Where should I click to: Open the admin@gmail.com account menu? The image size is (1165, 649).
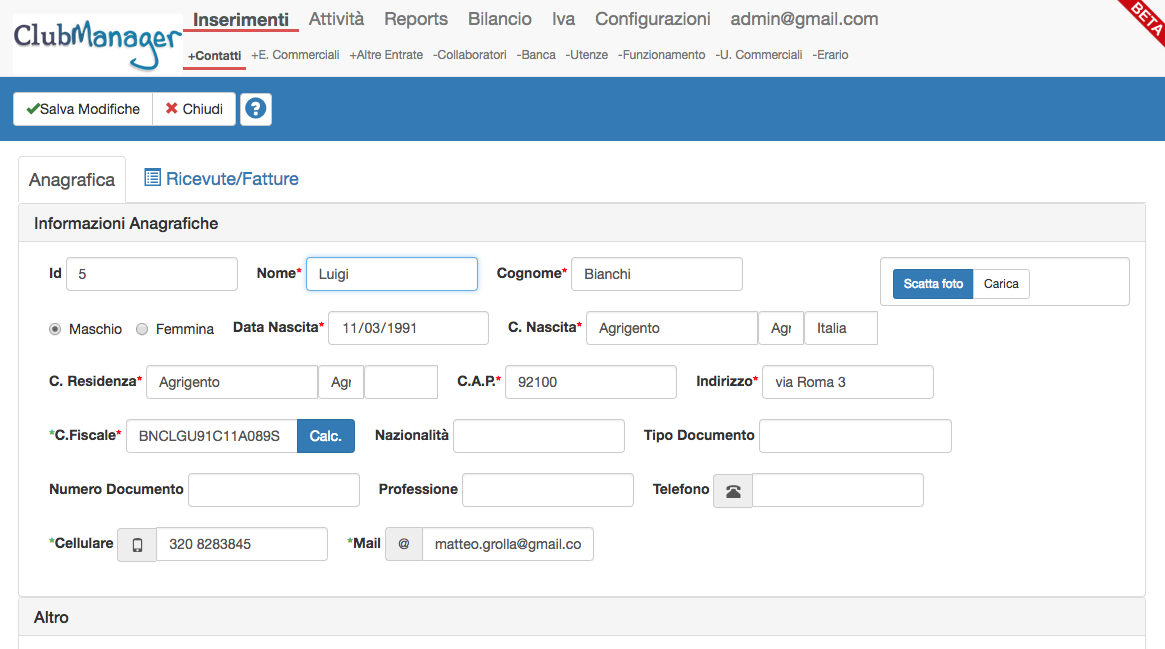[804, 19]
